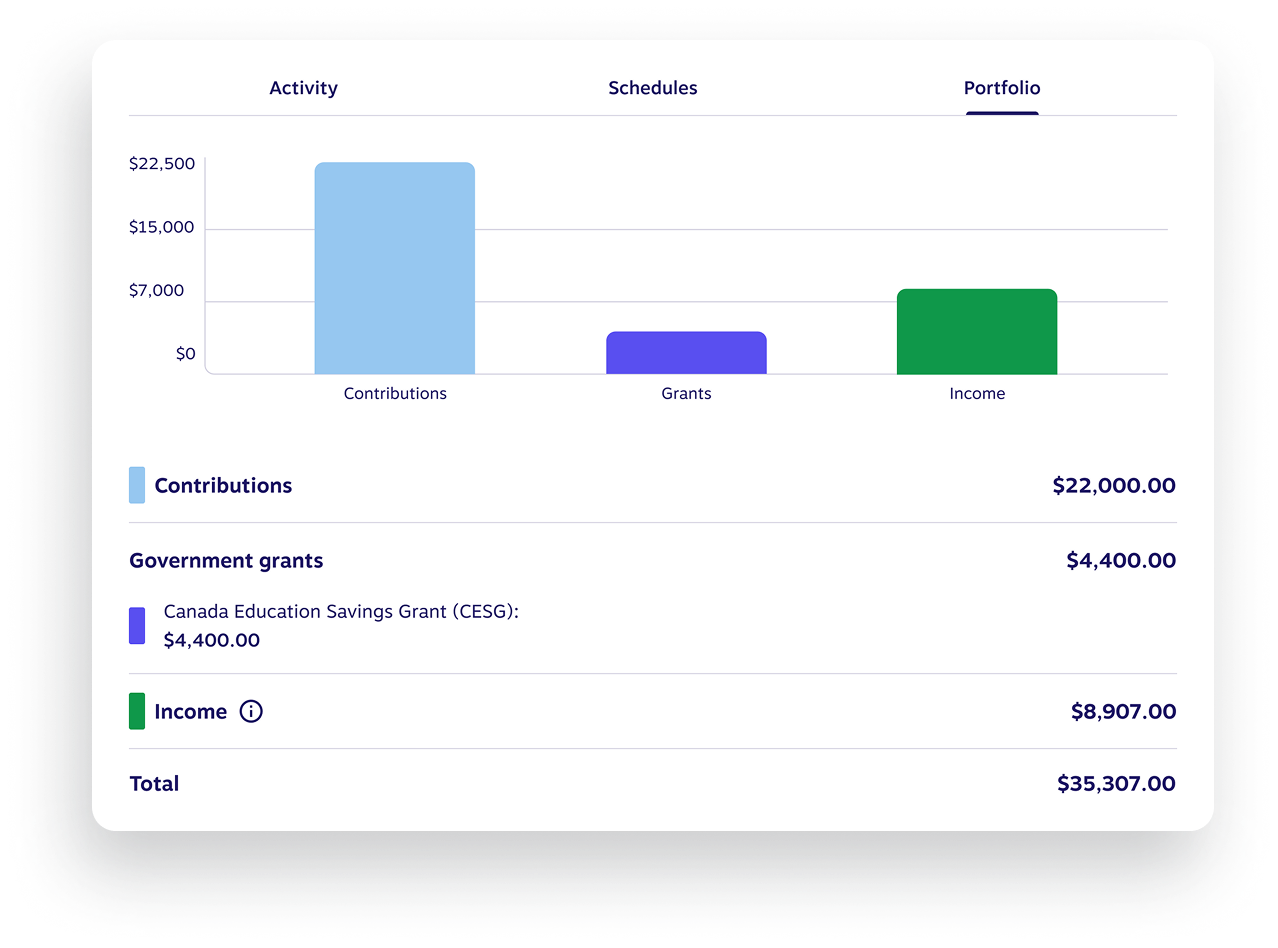Click the Income row label
Image resolution: width=1278 pixels, height=948 pixels.
tap(190, 712)
